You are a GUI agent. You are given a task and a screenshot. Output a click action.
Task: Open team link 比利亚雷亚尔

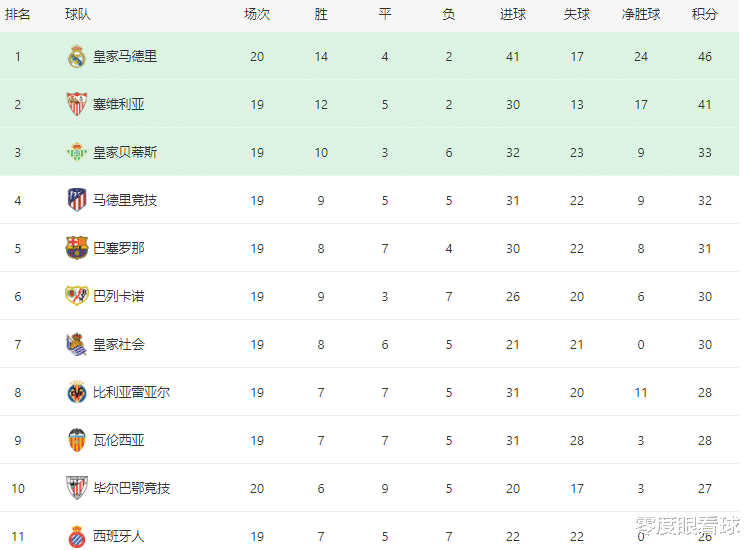coord(132,392)
